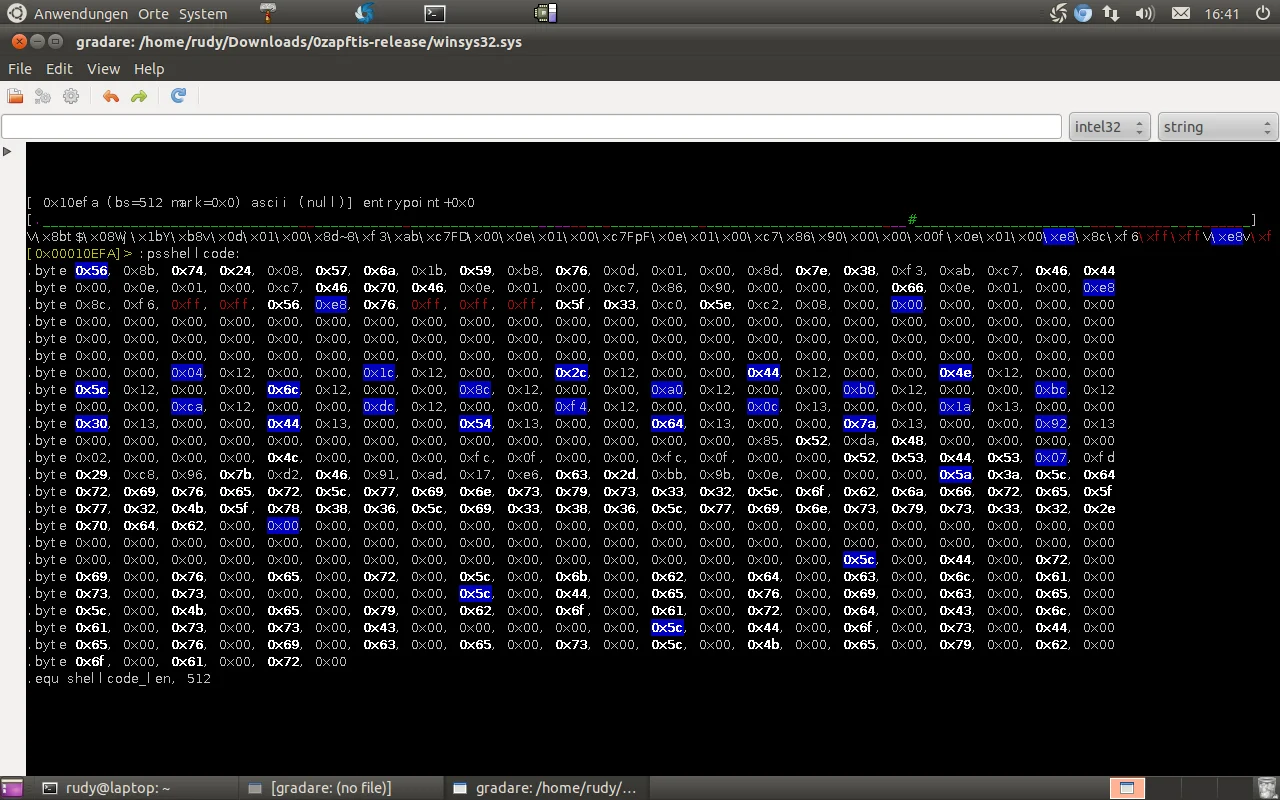Click the orange undo arrow
This screenshot has height=800, width=1280.
coord(111,96)
